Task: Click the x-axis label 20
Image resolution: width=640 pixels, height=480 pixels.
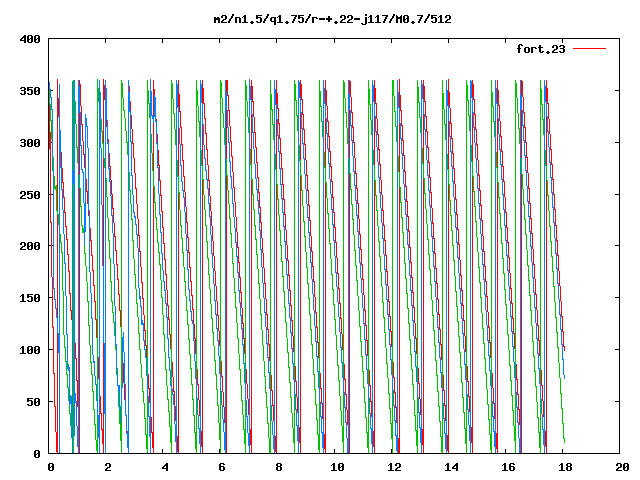Action: (622, 467)
